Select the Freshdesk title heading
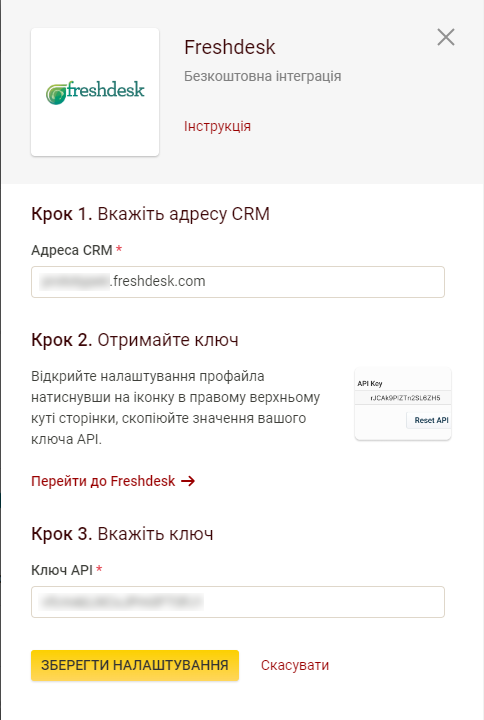Screen dimensions: 484x720 230,47
